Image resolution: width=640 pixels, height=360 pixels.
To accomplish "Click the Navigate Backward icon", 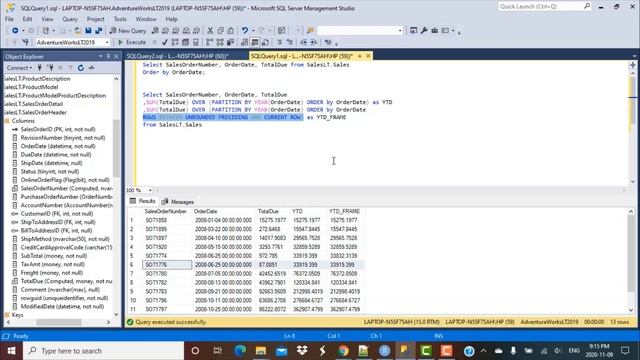I will [15, 31].
